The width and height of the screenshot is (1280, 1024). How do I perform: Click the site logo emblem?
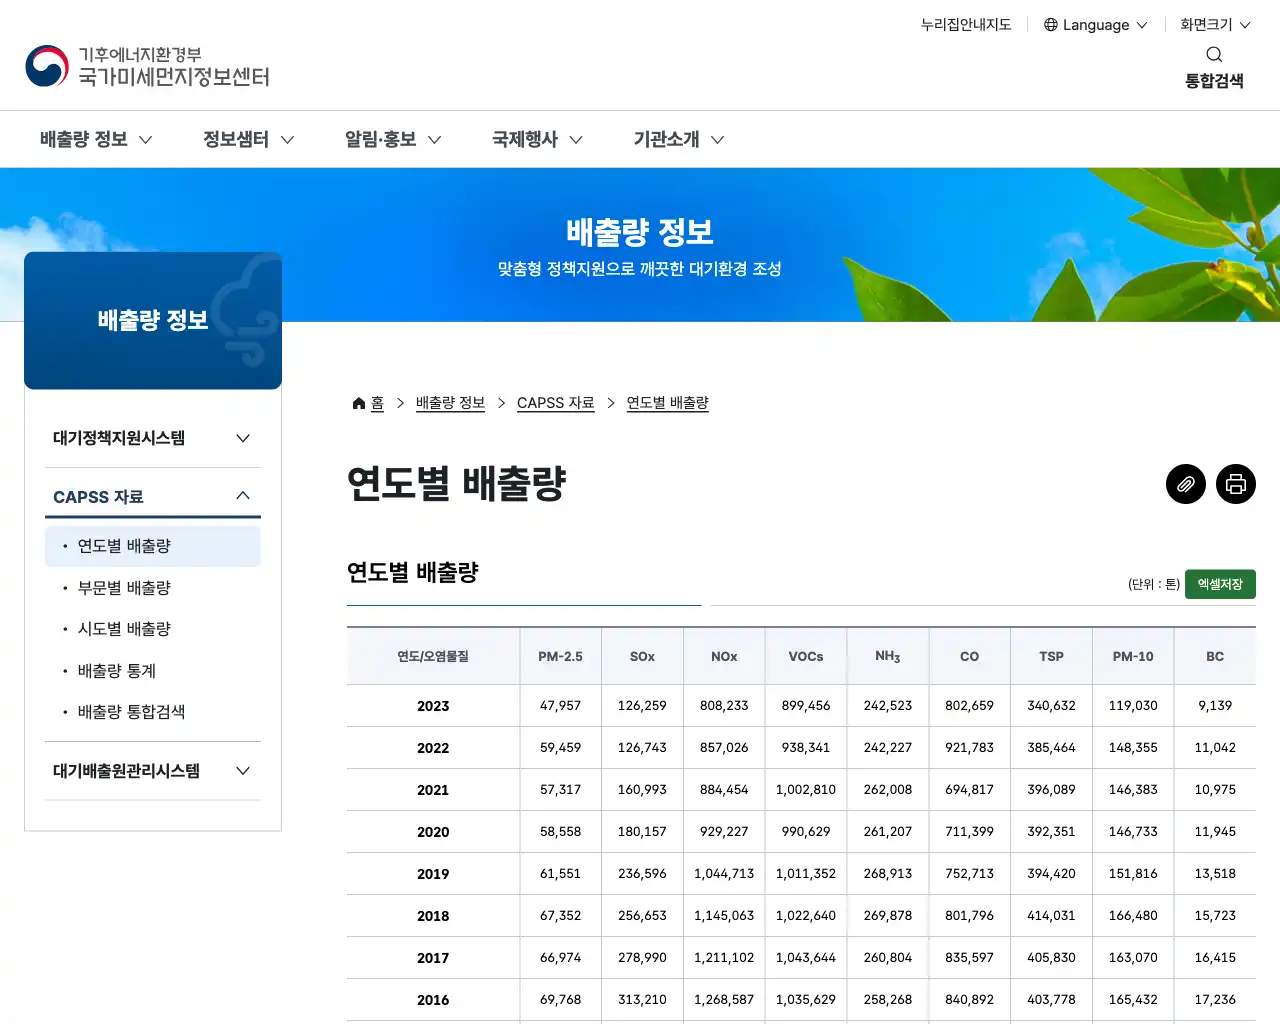(47, 66)
